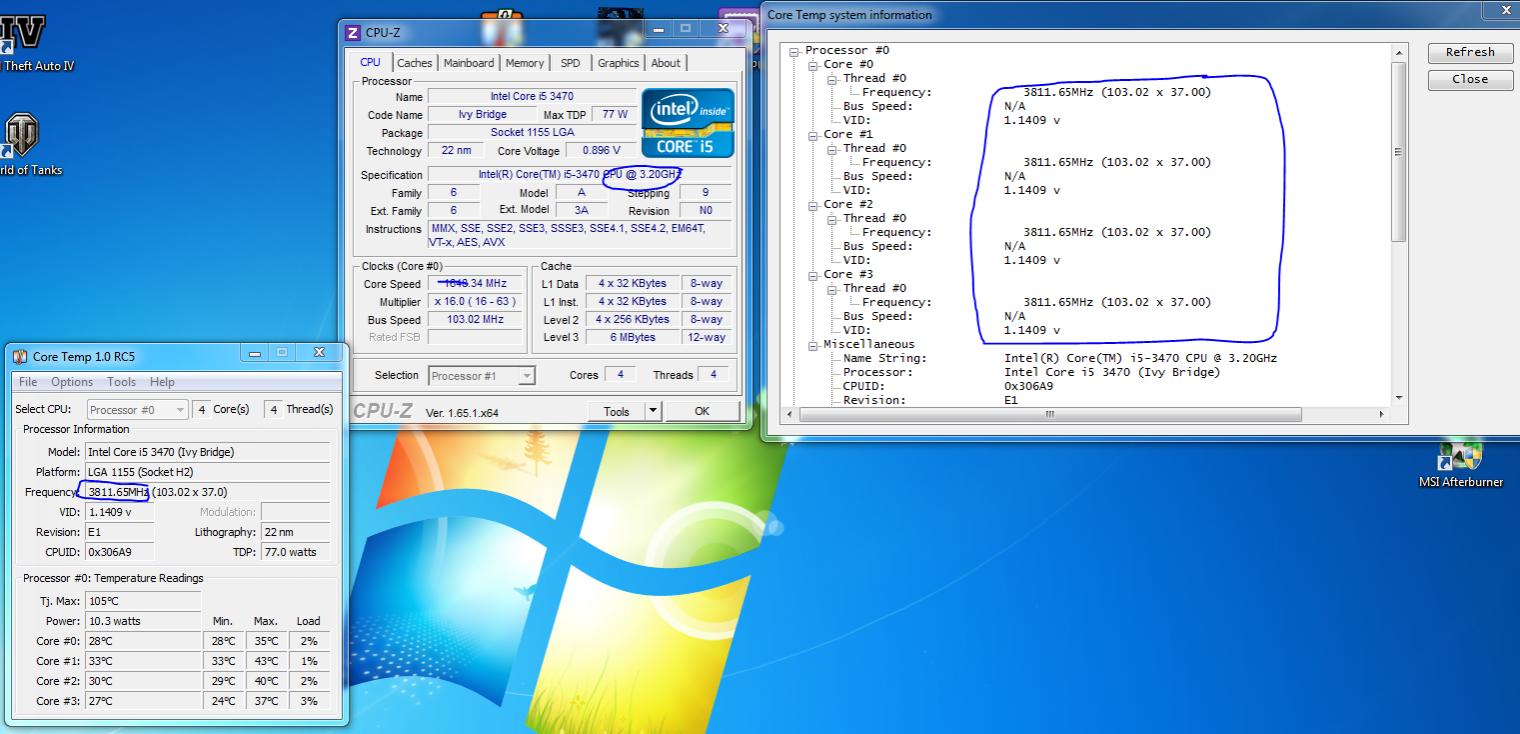Screen dimensions: 1520x734
Task: Open the Tools menu in Core Temp
Action: (121, 382)
